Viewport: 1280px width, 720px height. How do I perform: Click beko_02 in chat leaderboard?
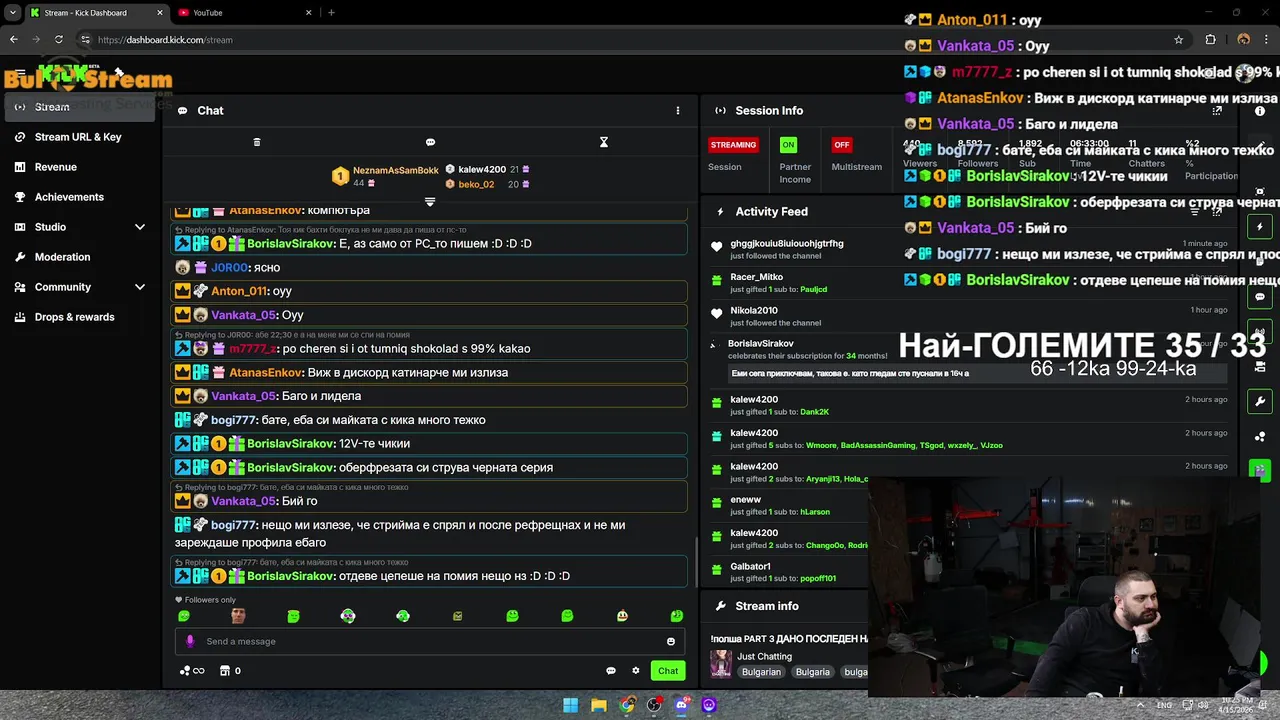(x=476, y=184)
